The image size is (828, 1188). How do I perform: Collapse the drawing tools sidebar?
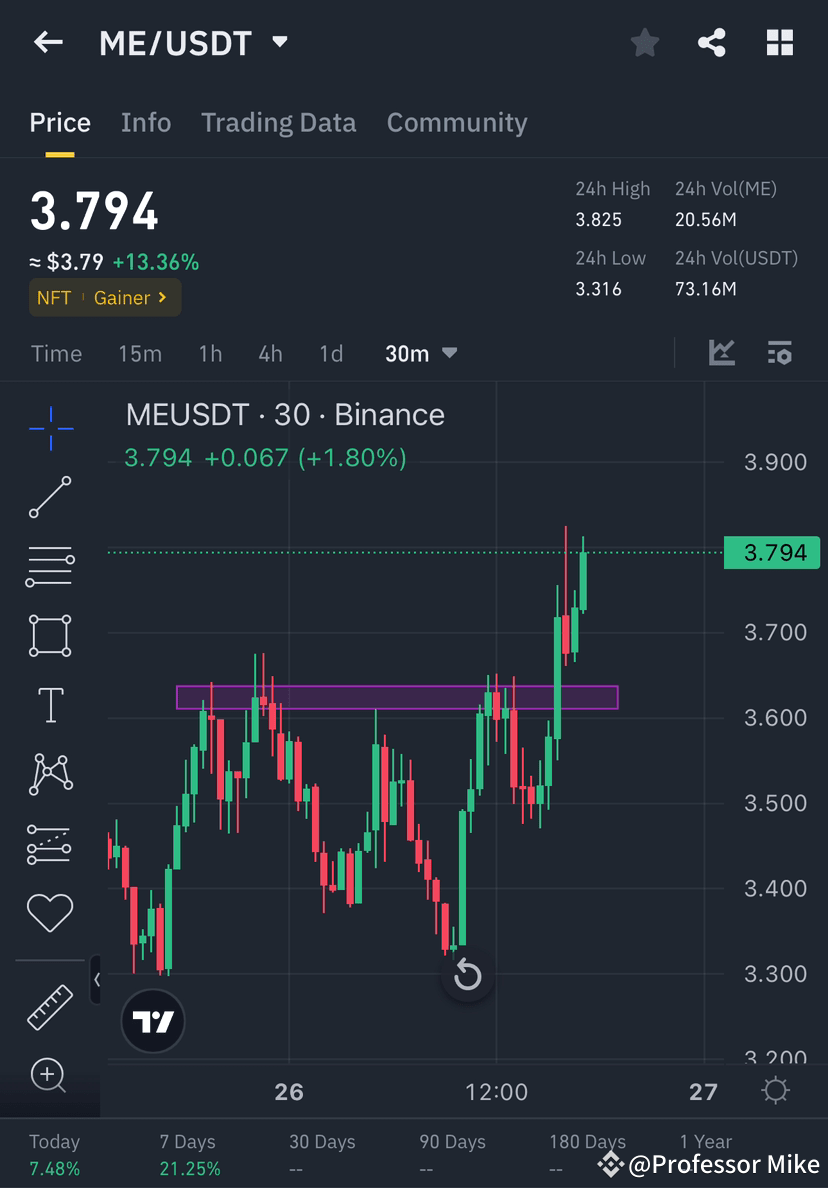[97, 981]
